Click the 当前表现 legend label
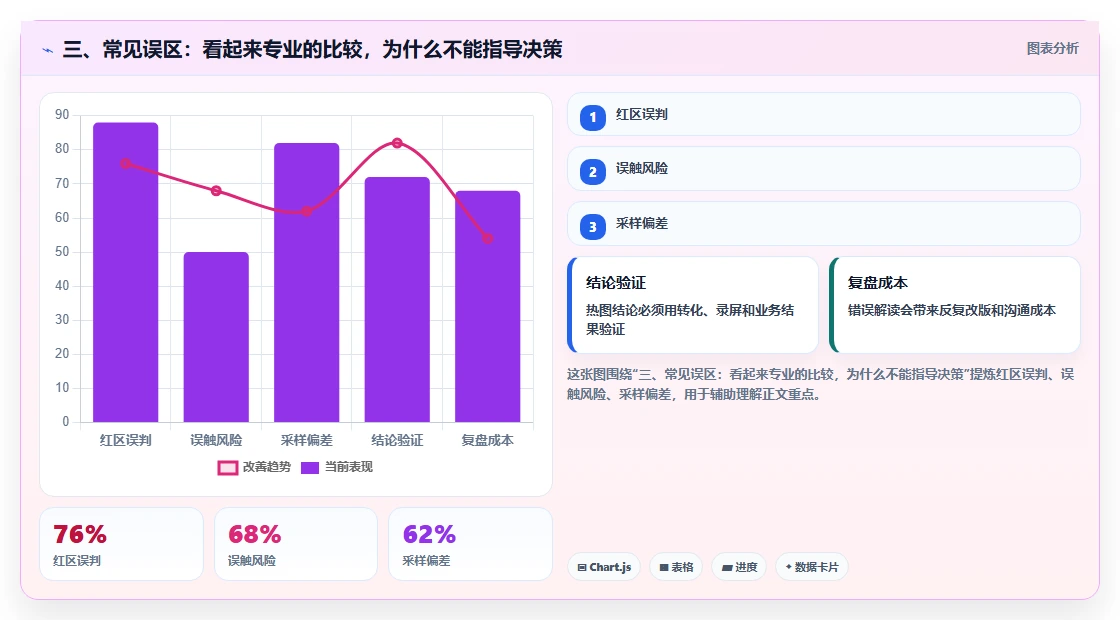The width and height of the screenshot is (1120, 620). pyautogui.click(x=349, y=467)
